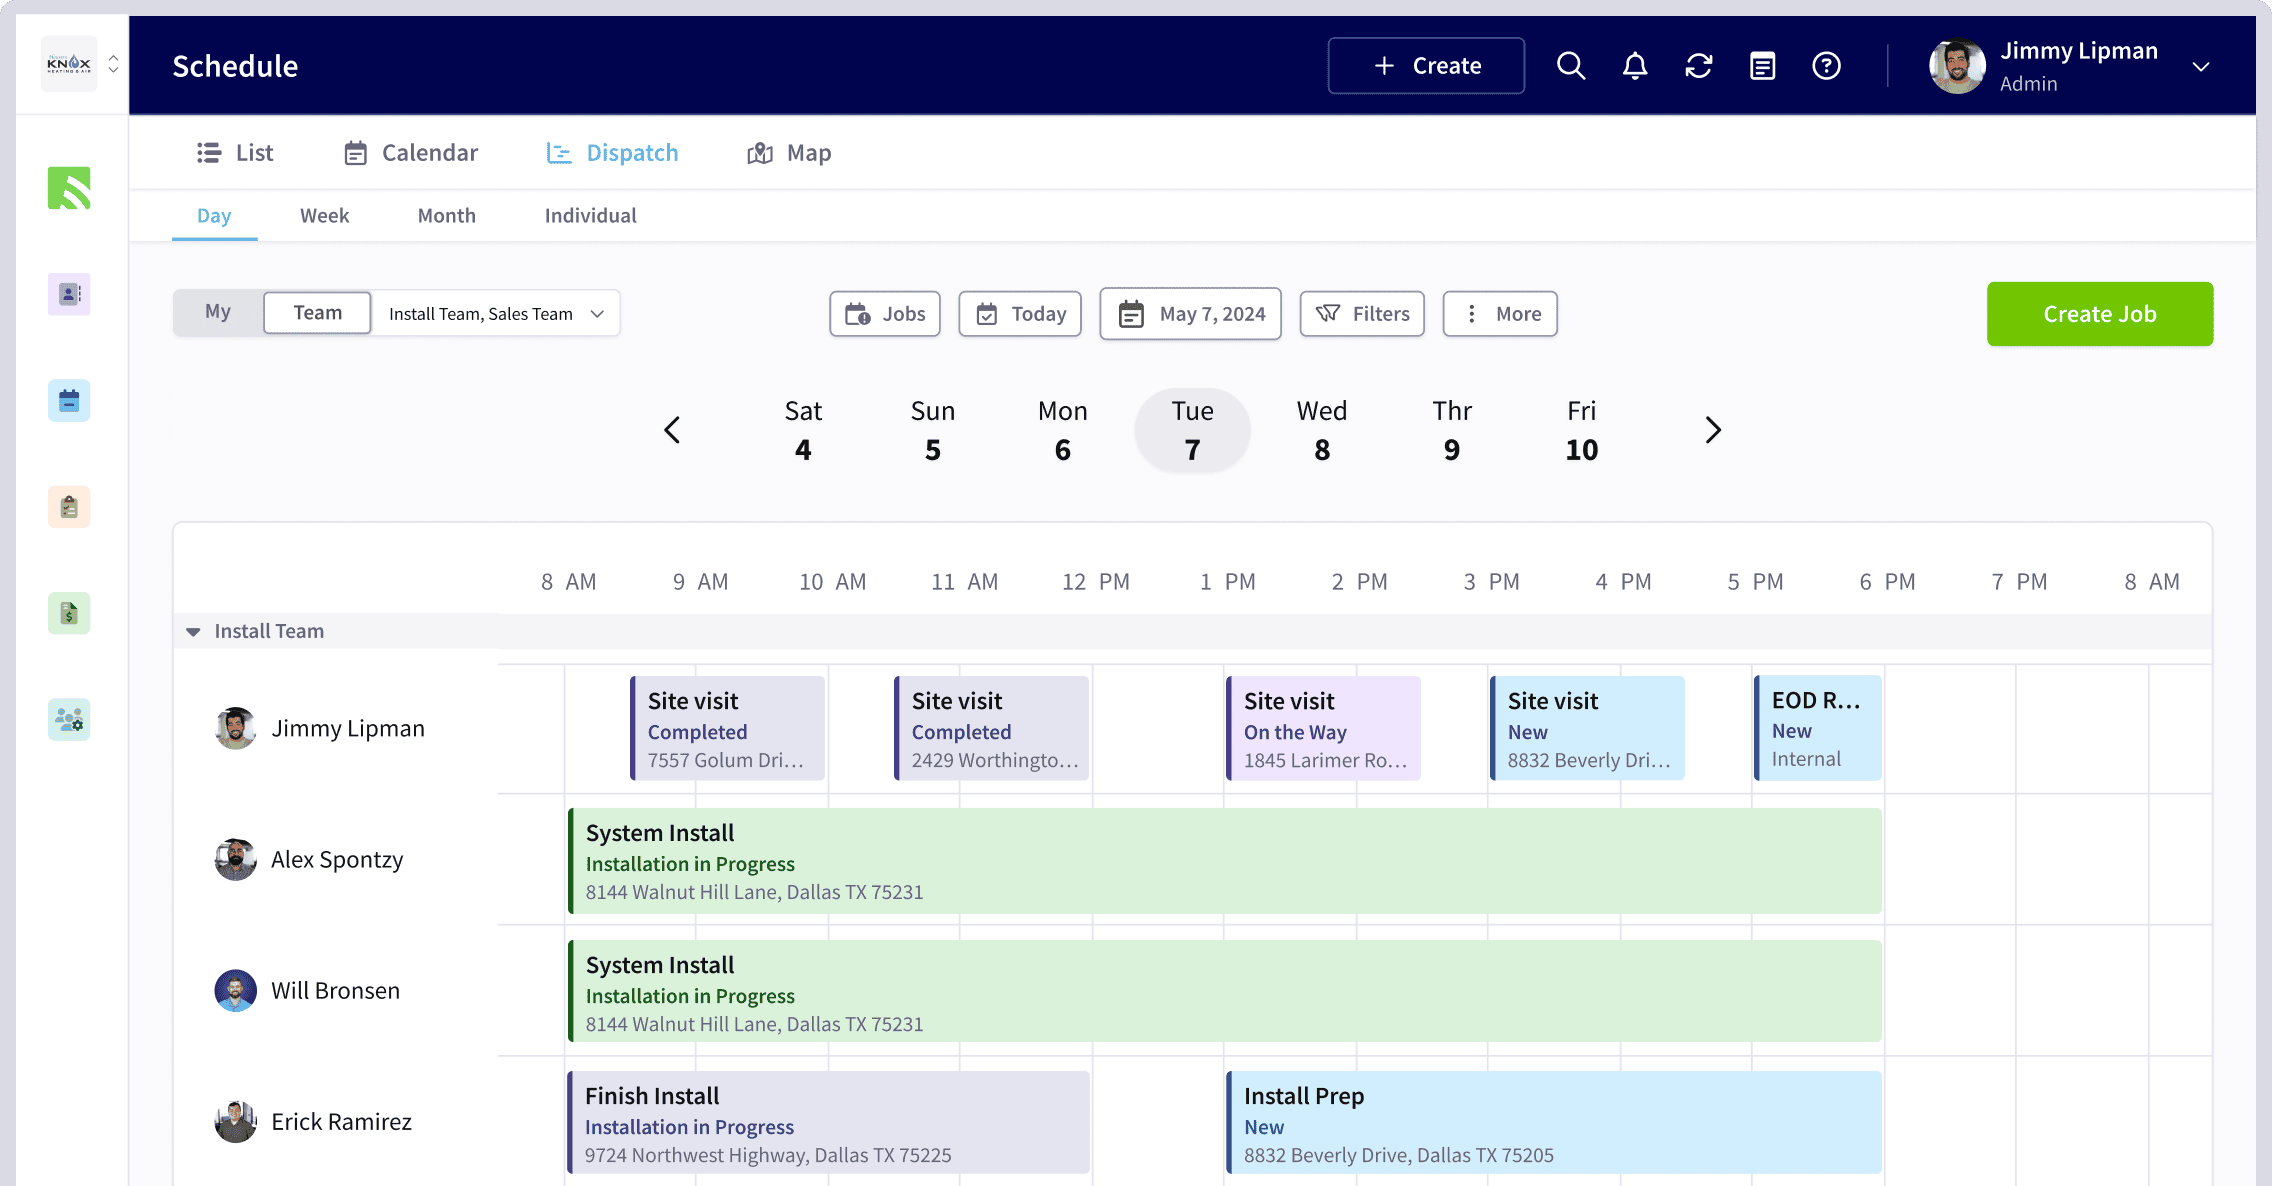Click the clipboard sidebar icon
The image size is (2272, 1186).
coord(69,507)
